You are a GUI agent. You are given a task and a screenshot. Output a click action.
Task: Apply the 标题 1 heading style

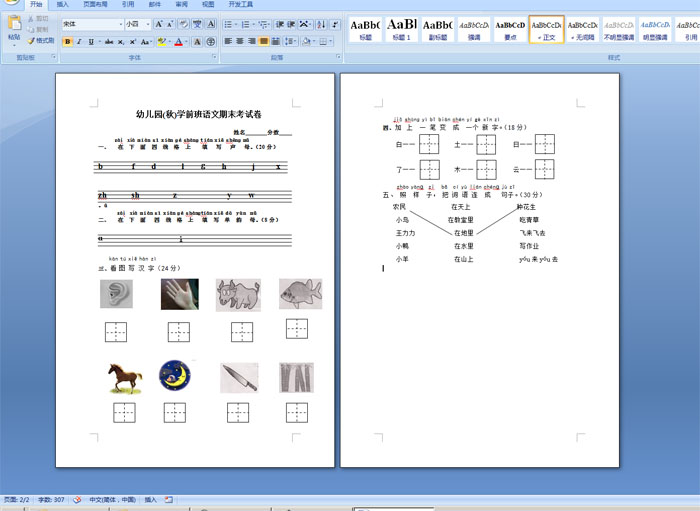coord(401,29)
